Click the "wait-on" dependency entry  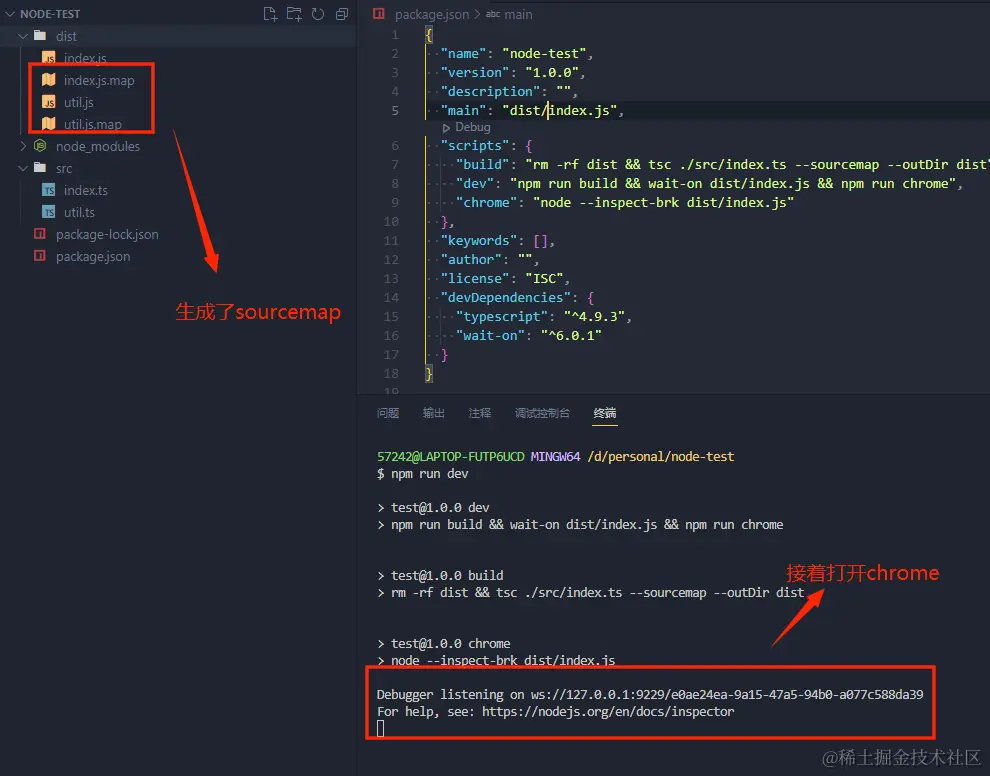coord(528,335)
